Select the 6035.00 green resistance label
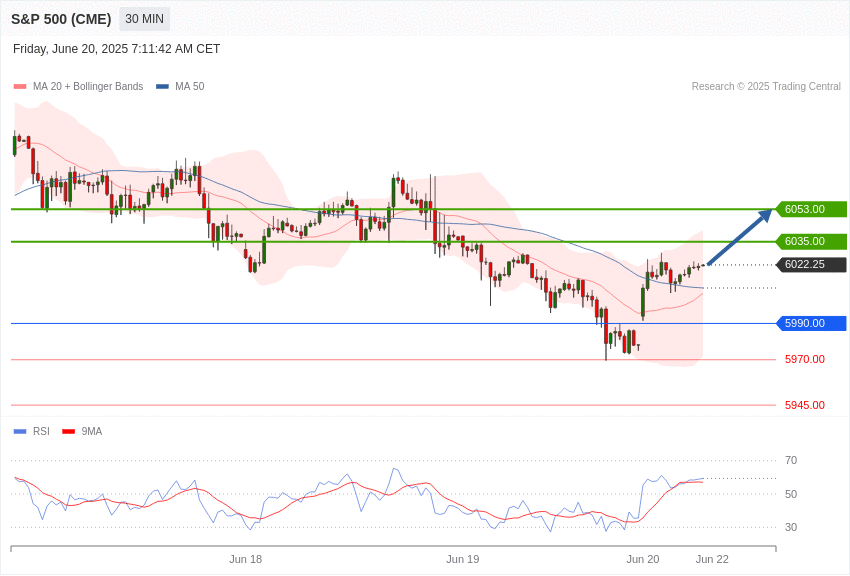 [x=811, y=241]
